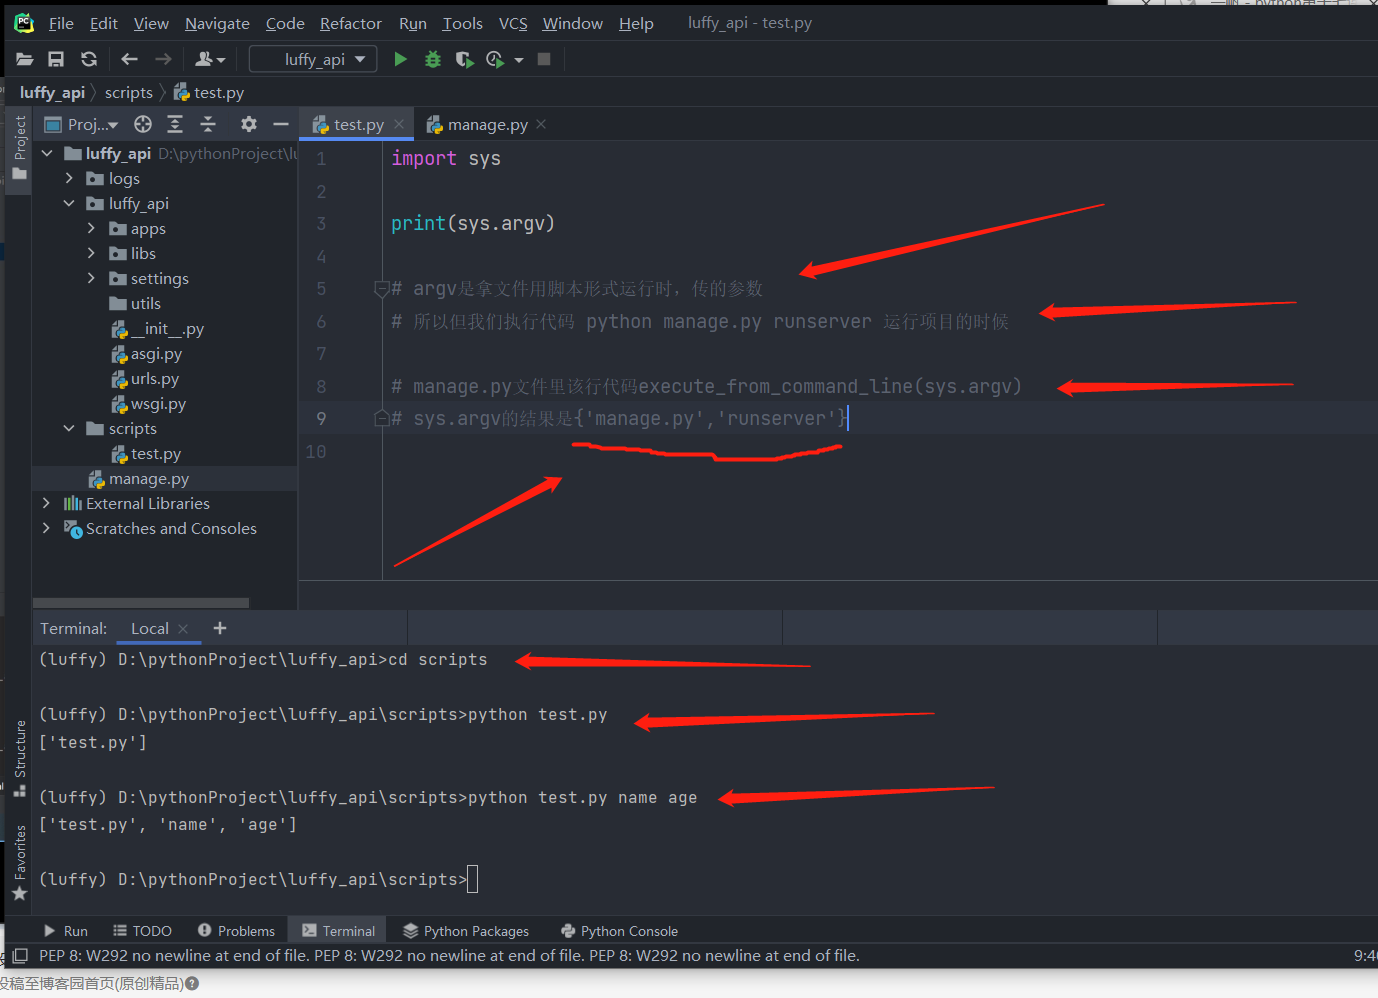Open dropdown arrow next to profile icon
This screenshot has width=1378, height=998.
tap(519, 60)
